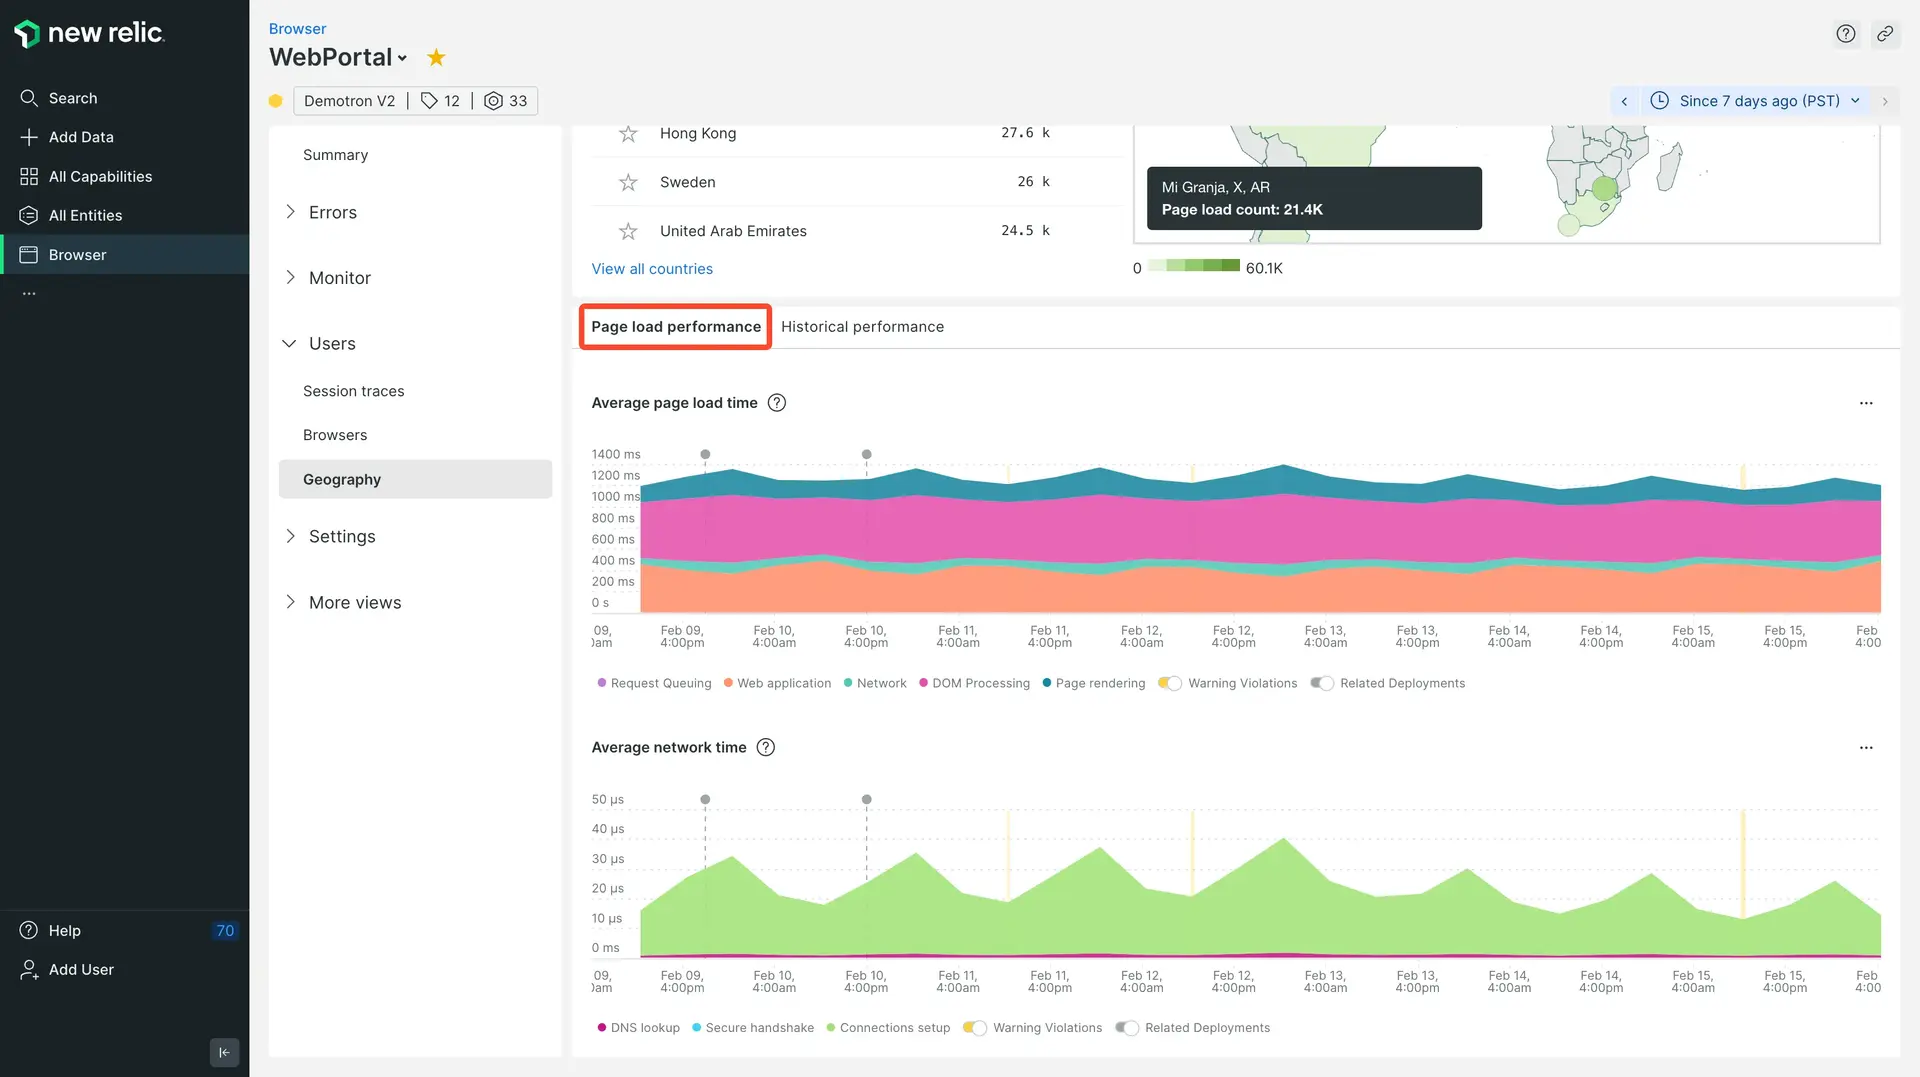Click the favorite star next to WebPortal

tap(436, 58)
